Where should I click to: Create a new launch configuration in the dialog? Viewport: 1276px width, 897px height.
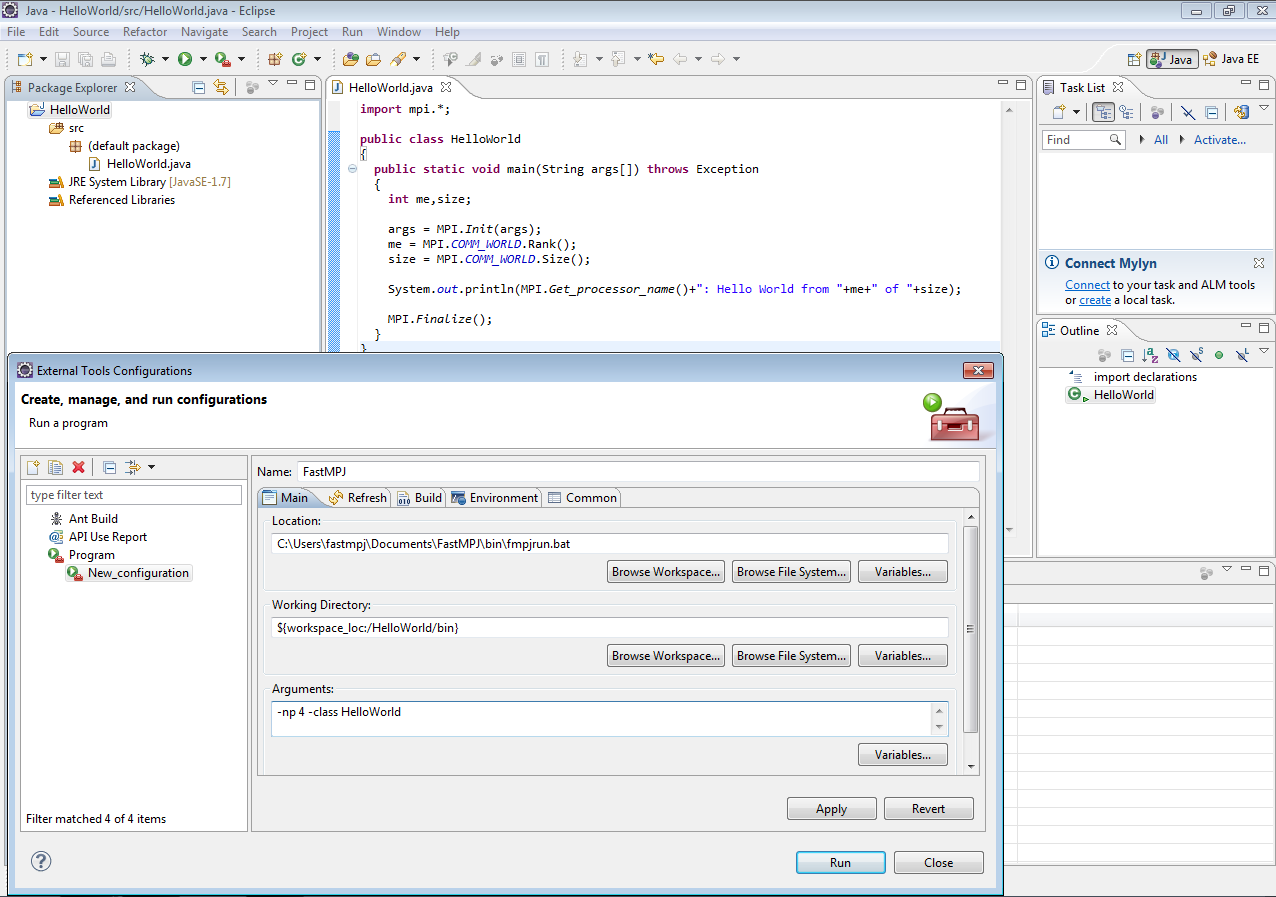33,467
